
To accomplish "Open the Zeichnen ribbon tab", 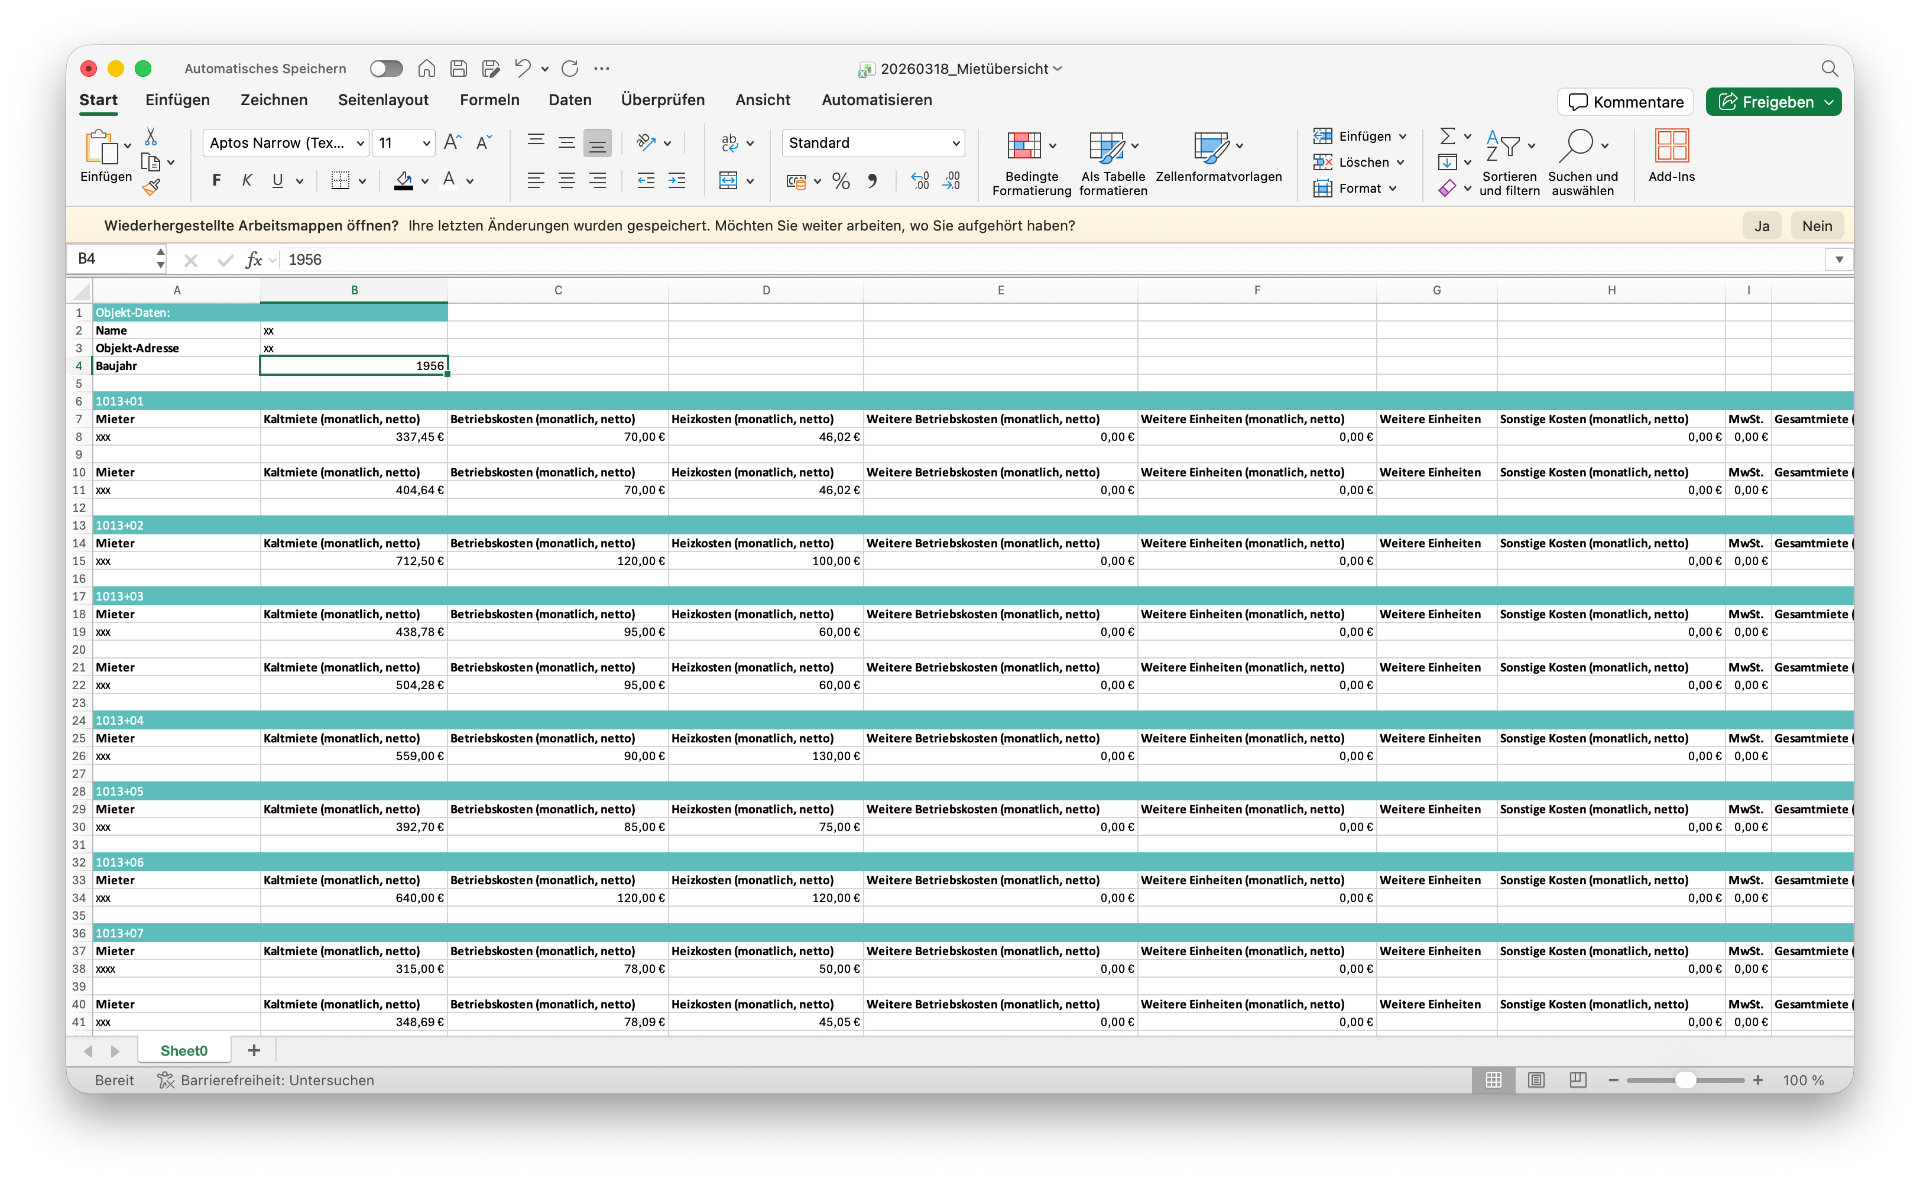I will point(274,100).
